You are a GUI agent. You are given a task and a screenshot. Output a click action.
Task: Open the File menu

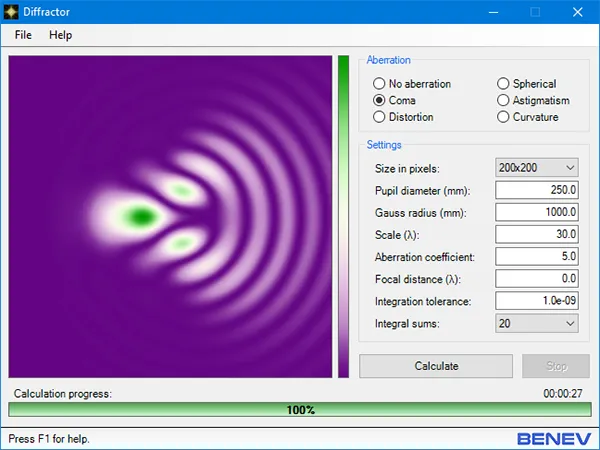[x=23, y=35]
